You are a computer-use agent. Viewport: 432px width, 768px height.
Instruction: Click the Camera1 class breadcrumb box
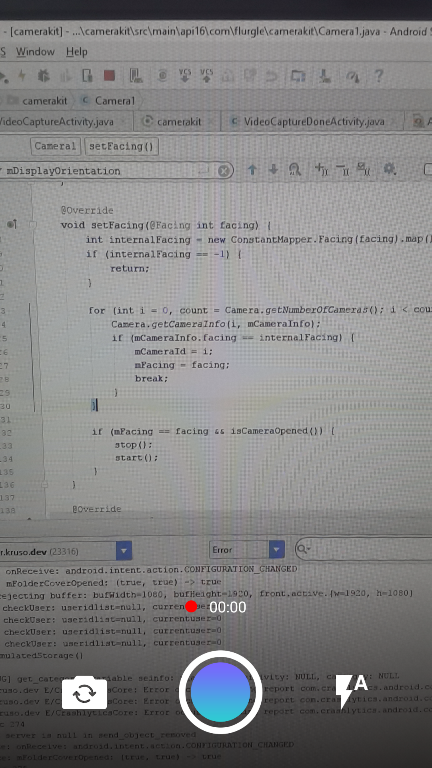coord(55,146)
